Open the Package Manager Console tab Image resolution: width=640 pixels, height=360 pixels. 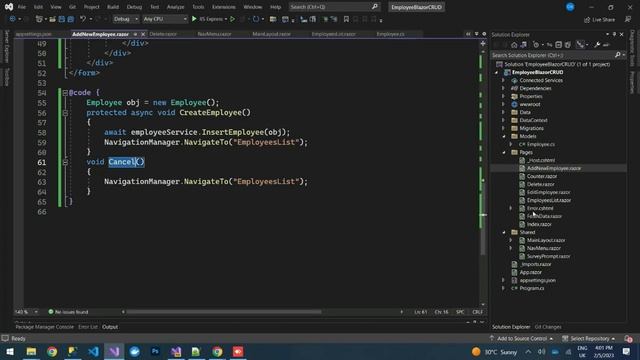pos(44,327)
